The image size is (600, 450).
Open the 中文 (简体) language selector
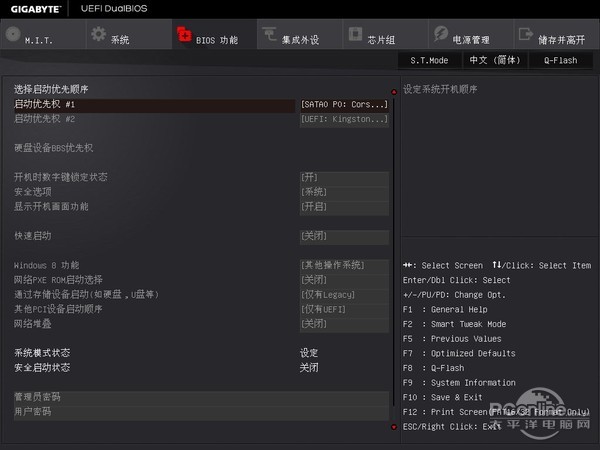tap(495, 60)
